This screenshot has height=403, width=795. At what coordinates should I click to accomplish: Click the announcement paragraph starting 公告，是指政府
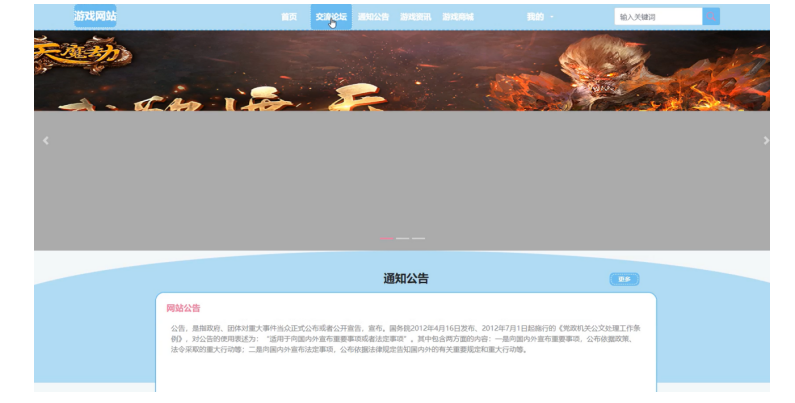pyautogui.click(x=406, y=339)
